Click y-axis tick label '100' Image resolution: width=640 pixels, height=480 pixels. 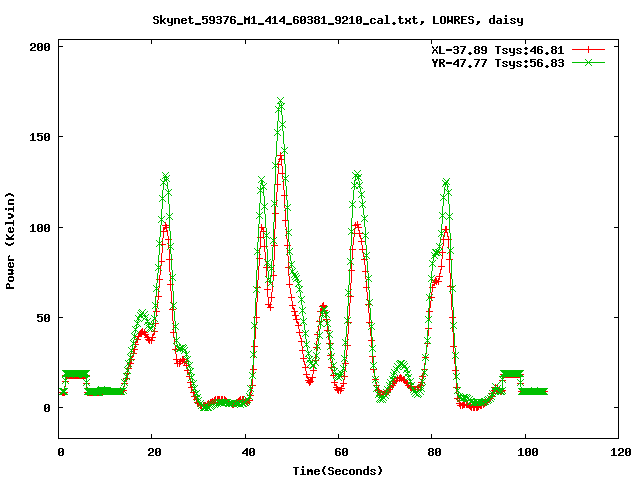(x=40, y=228)
